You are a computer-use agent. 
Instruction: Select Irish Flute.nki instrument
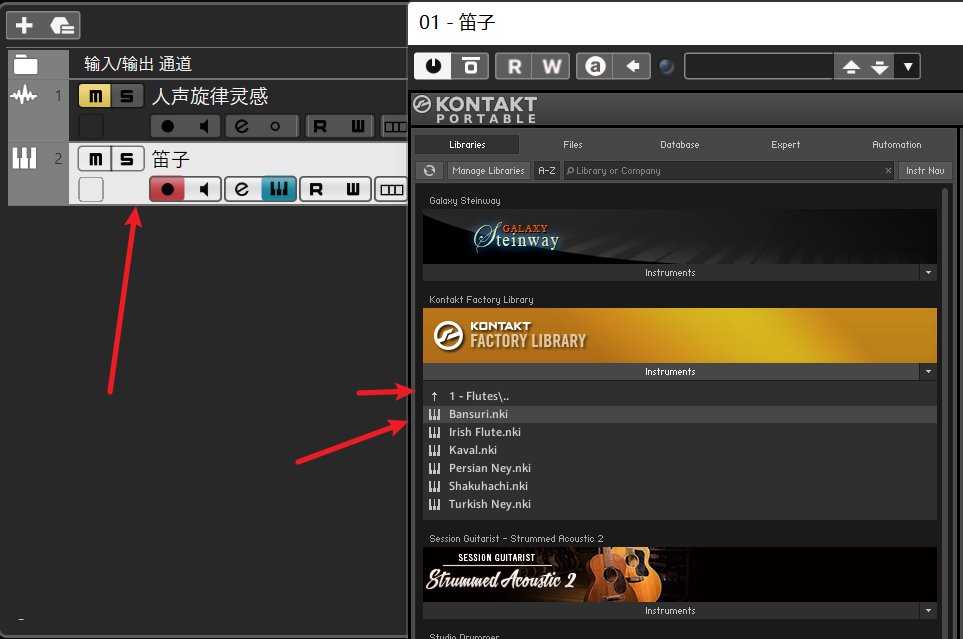(x=679, y=432)
